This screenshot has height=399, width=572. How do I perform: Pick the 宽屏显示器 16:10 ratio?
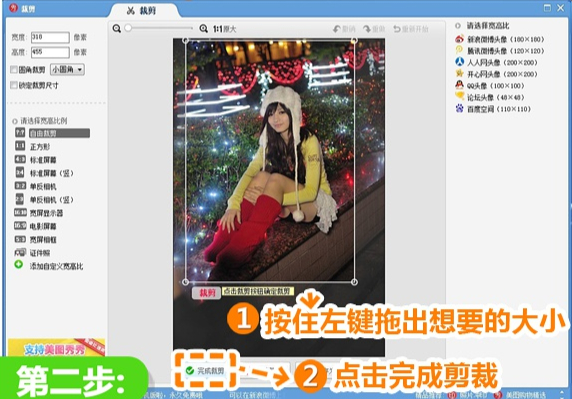39,213
